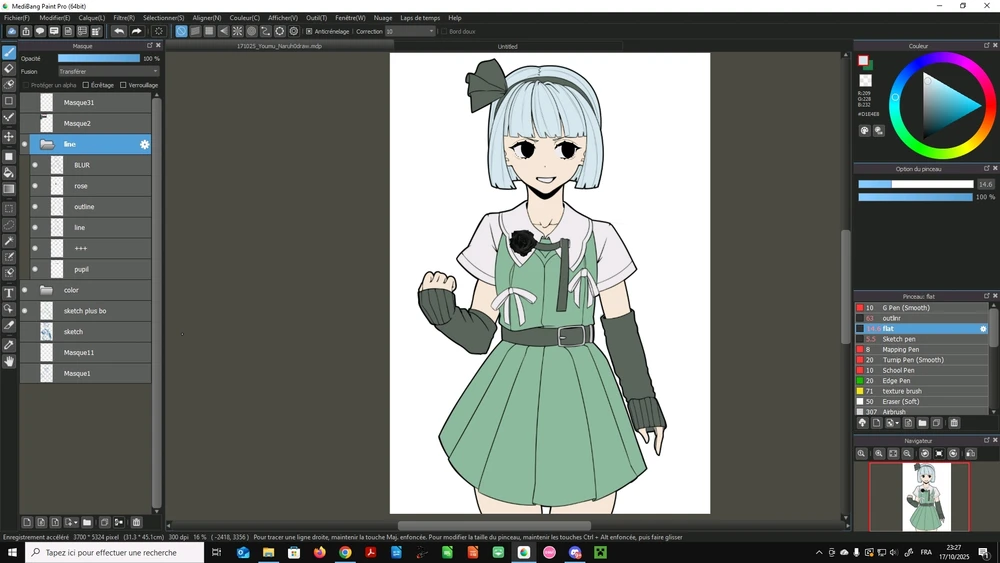Toggle the Écrêtage checkbox

[85, 85]
